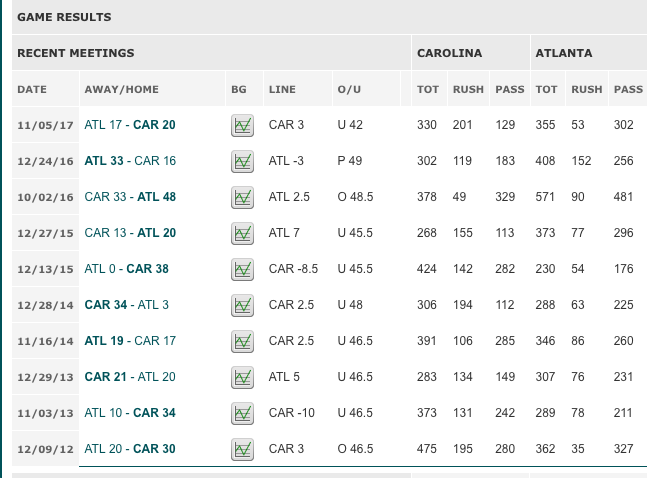
Task: Click the LINE column header
Action: pyautogui.click(x=282, y=90)
